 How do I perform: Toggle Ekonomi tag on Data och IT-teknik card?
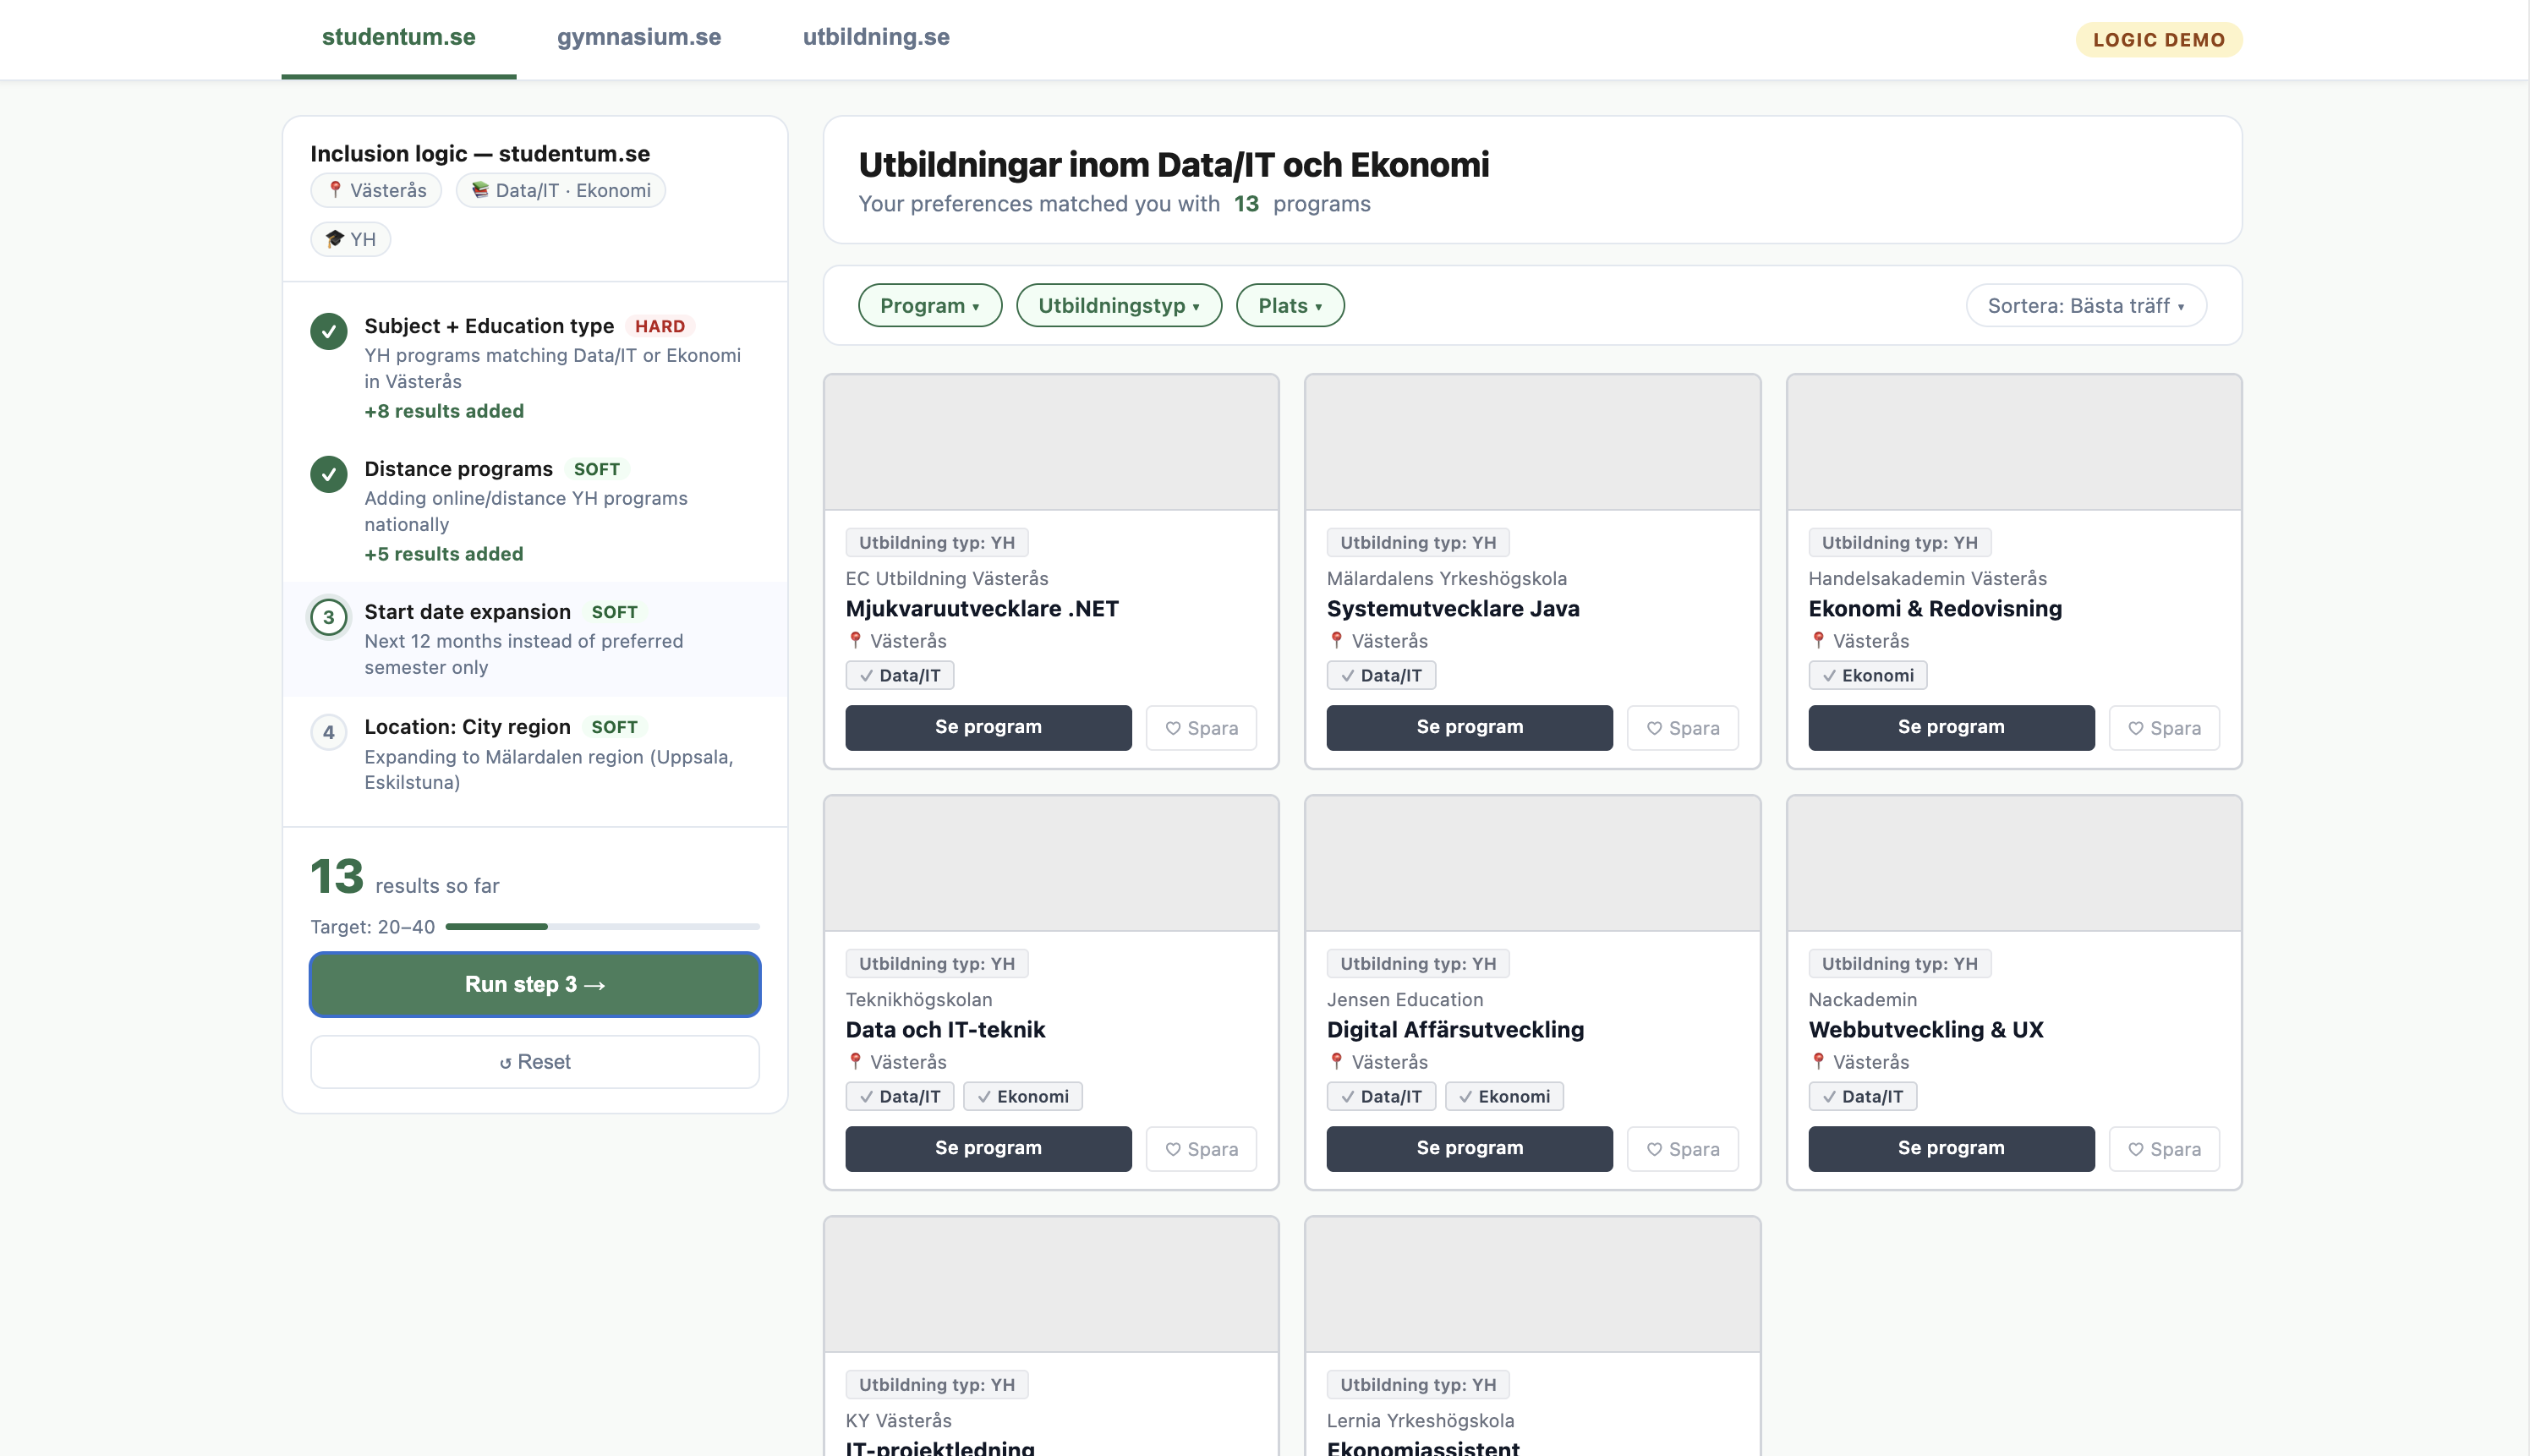pos(1023,1096)
